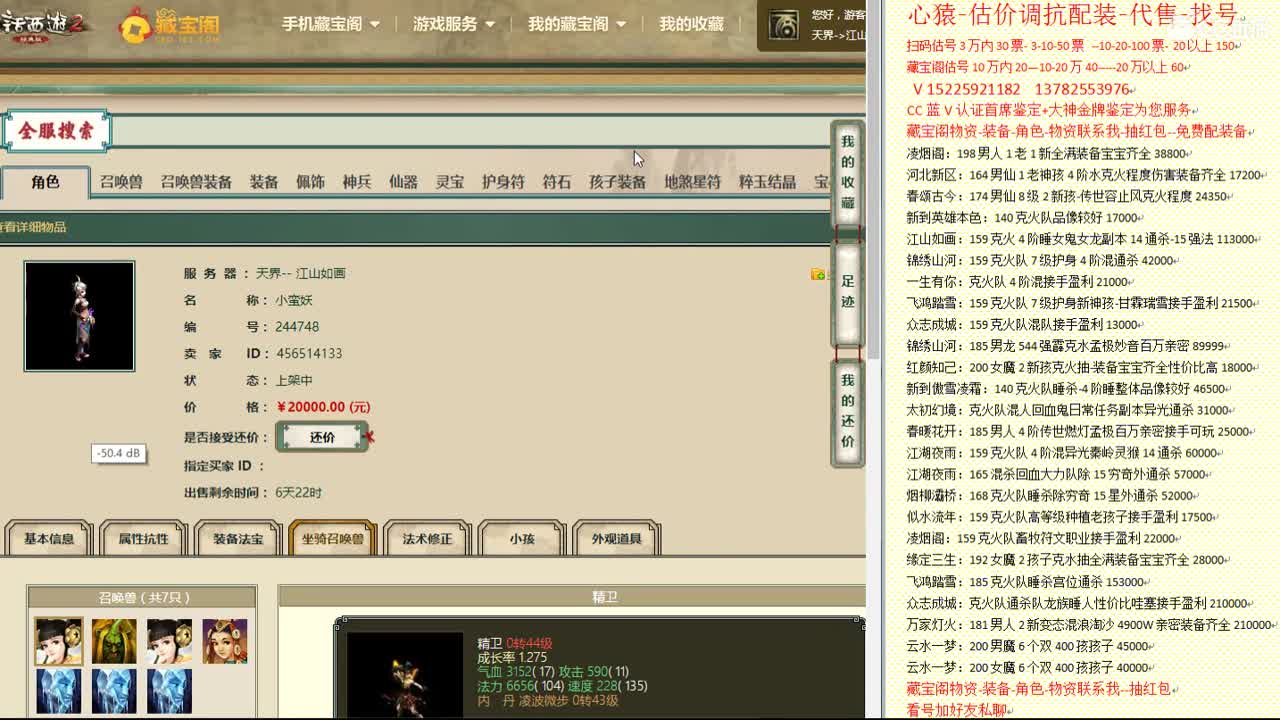
Task: Click the price ¥20000.00 (元)
Action: 323,407
